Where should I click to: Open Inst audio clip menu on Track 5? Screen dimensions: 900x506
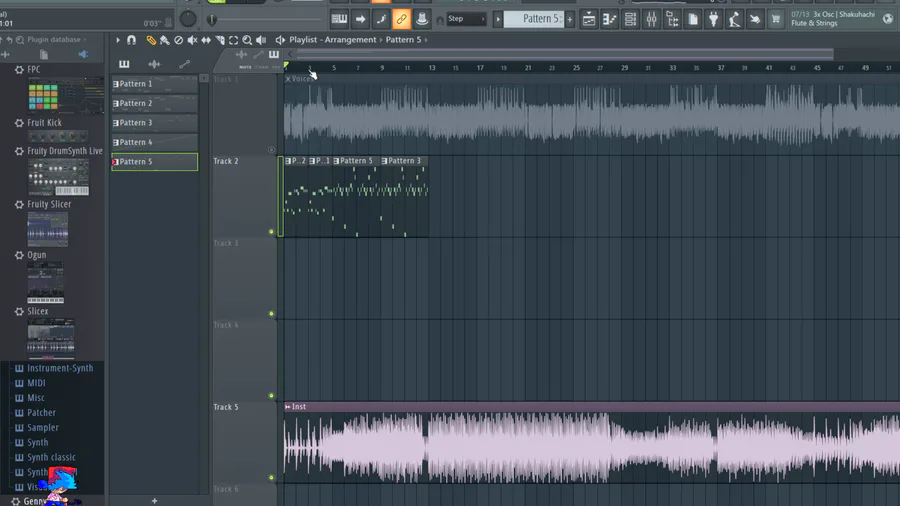[288, 407]
